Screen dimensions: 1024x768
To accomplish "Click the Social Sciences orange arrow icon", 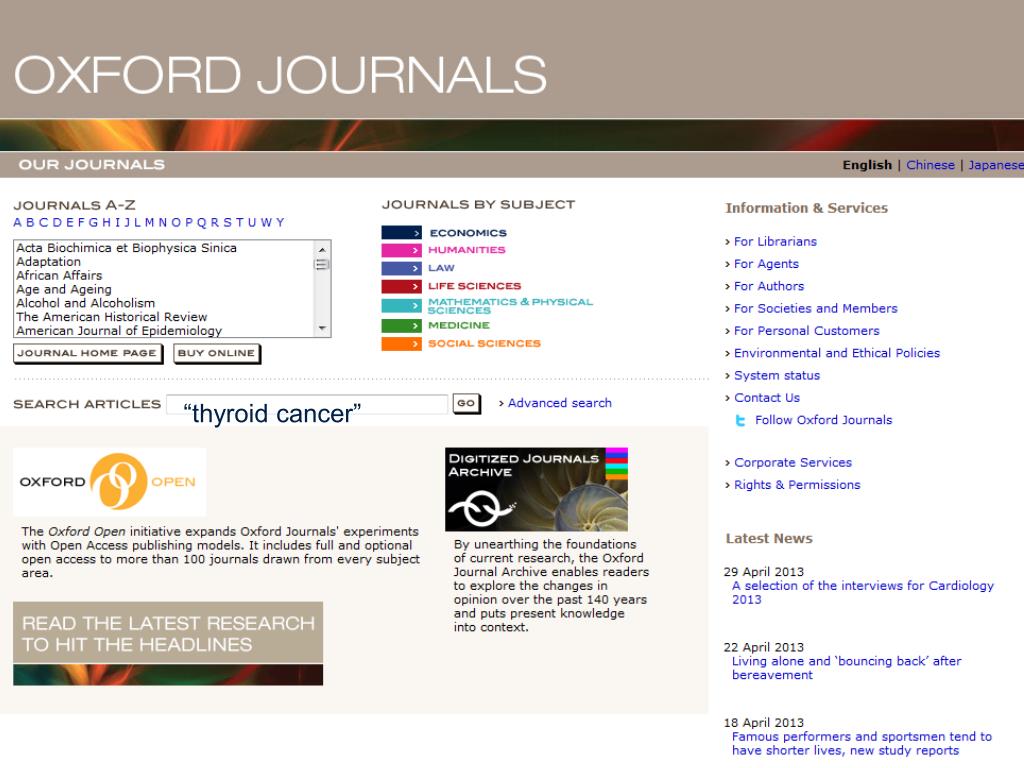I will tap(401, 344).
